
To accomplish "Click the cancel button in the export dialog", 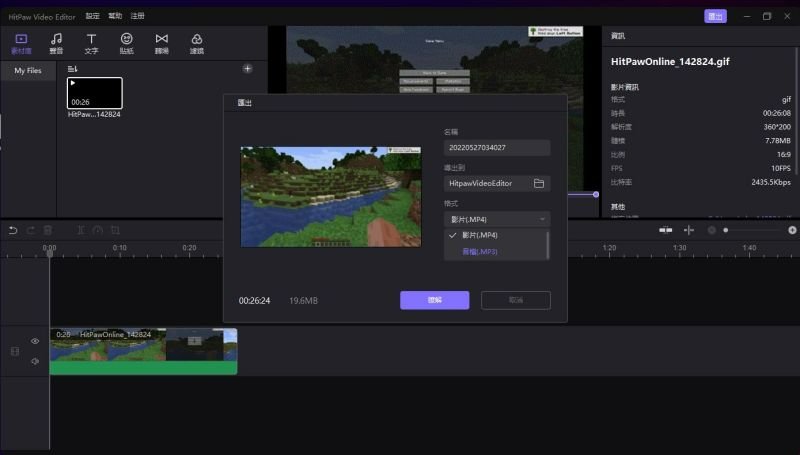I will [x=516, y=300].
